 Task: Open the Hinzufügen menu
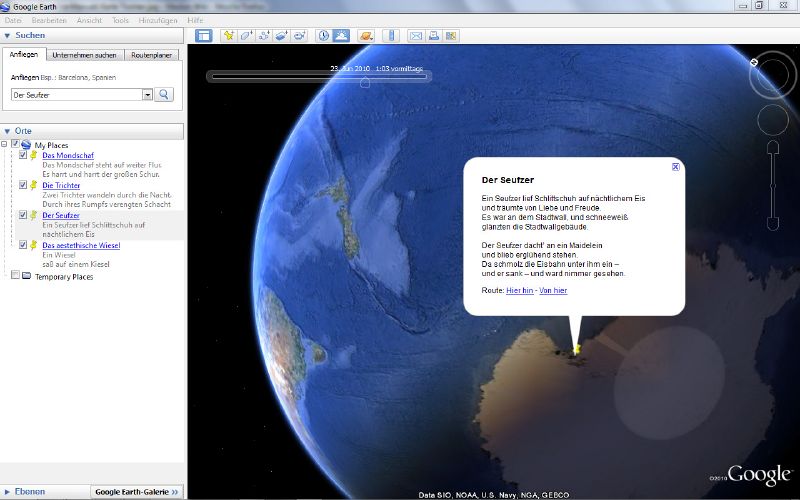pyautogui.click(x=158, y=20)
